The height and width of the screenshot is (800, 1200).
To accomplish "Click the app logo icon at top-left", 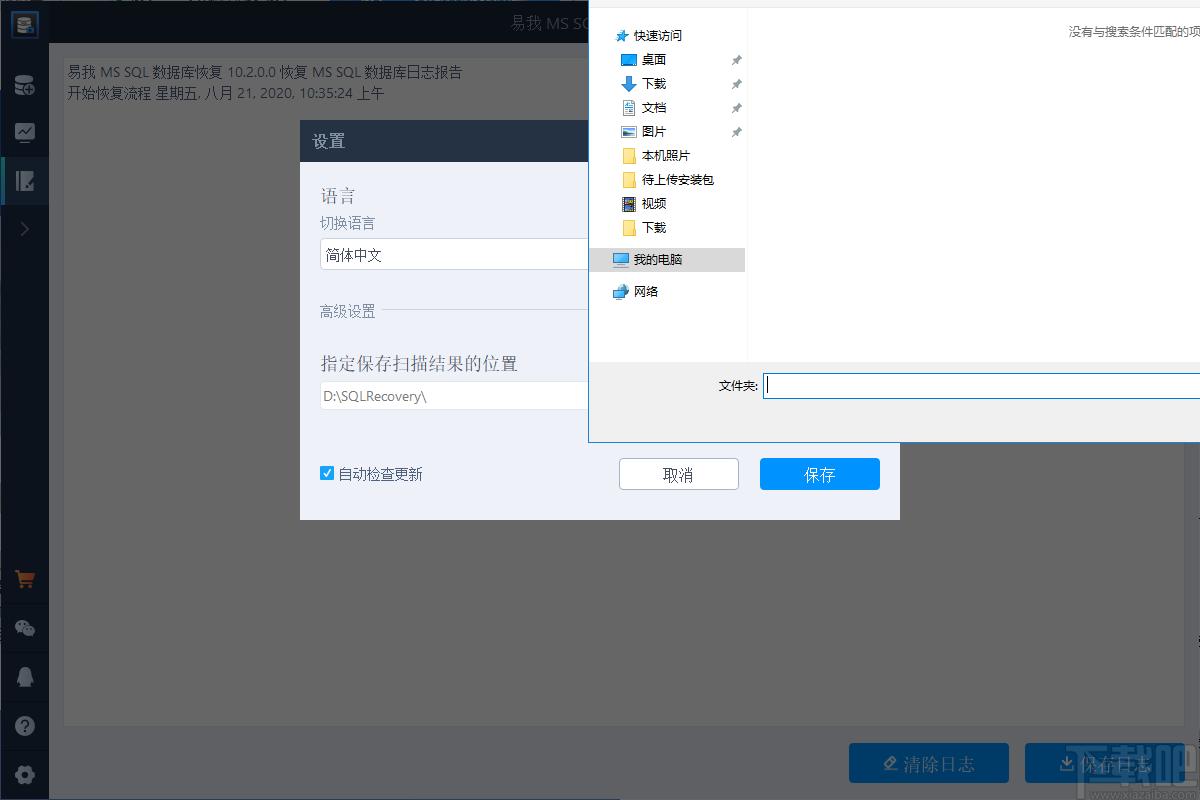I will (x=24, y=25).
